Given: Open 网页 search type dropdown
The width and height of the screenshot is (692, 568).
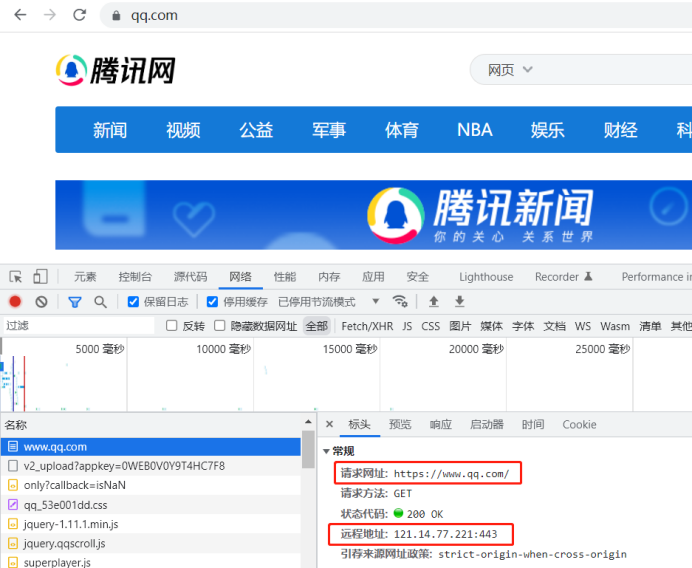Looking at the screenshot, I should (x=510, y=70).
